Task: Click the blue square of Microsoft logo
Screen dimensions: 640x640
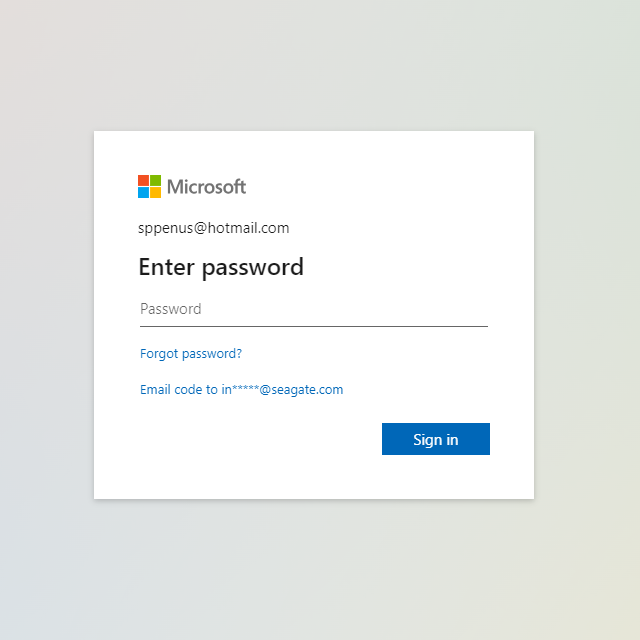Action: [x=143, y=192]
